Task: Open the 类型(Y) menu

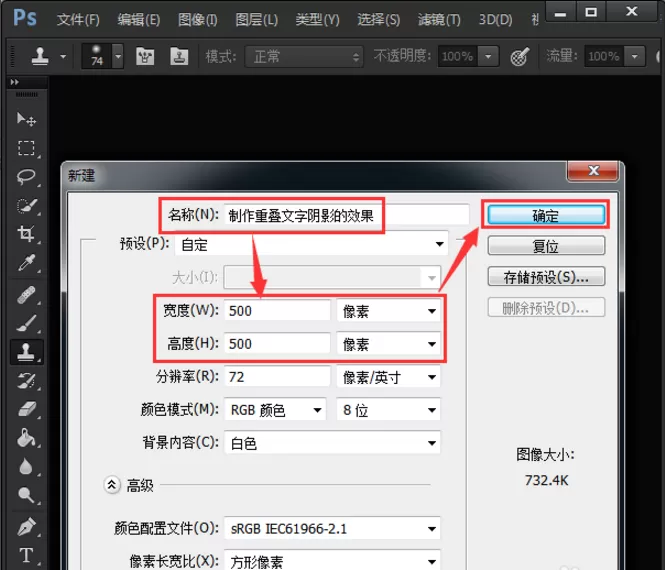Action: tap(317, 20)
